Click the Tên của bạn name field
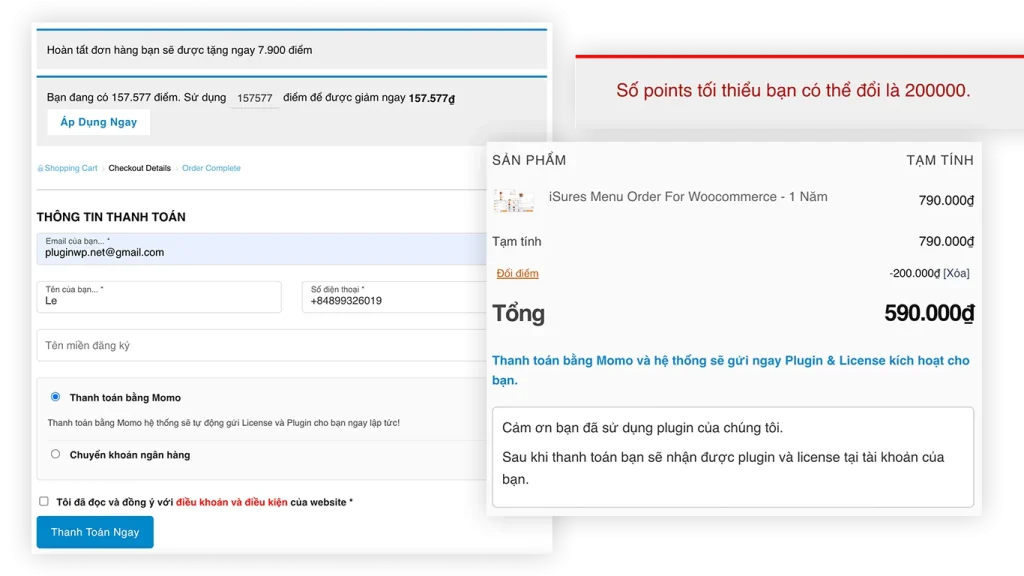The image size is (1024, 576). 159,297
